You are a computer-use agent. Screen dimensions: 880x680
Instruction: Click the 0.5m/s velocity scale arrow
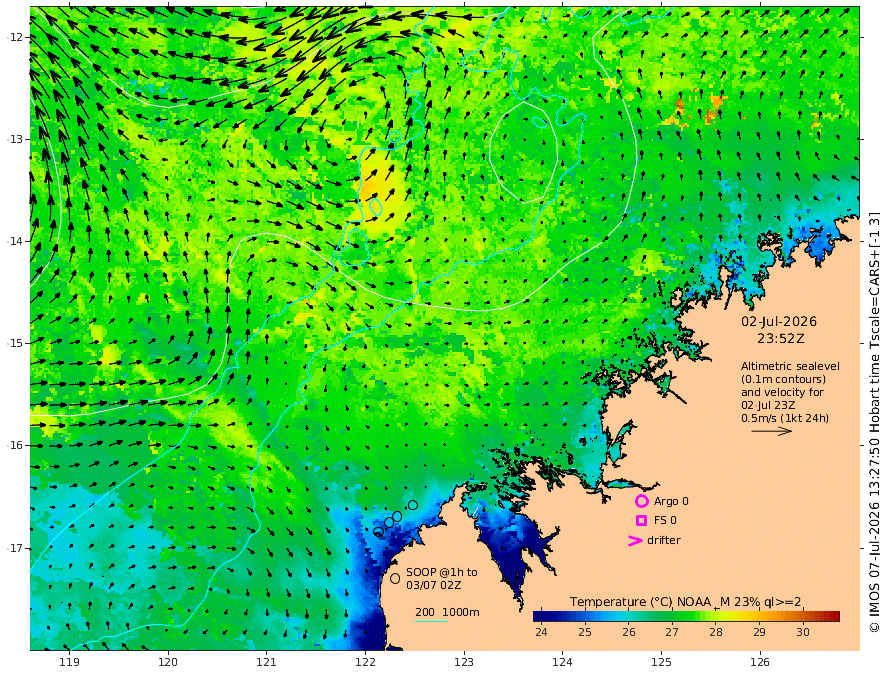click(772, 431)
